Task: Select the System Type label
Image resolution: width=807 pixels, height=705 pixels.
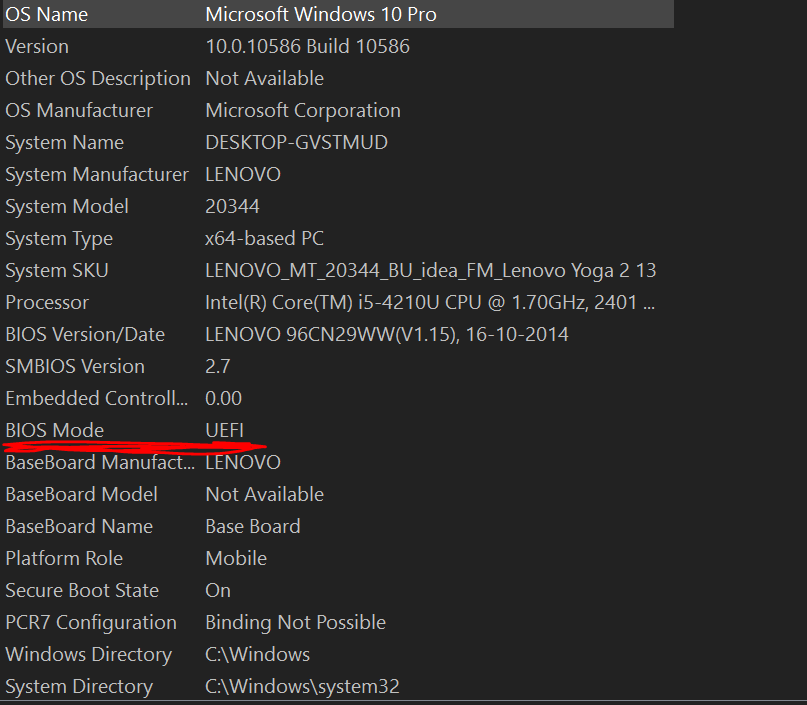Action: tap(59, 238)
